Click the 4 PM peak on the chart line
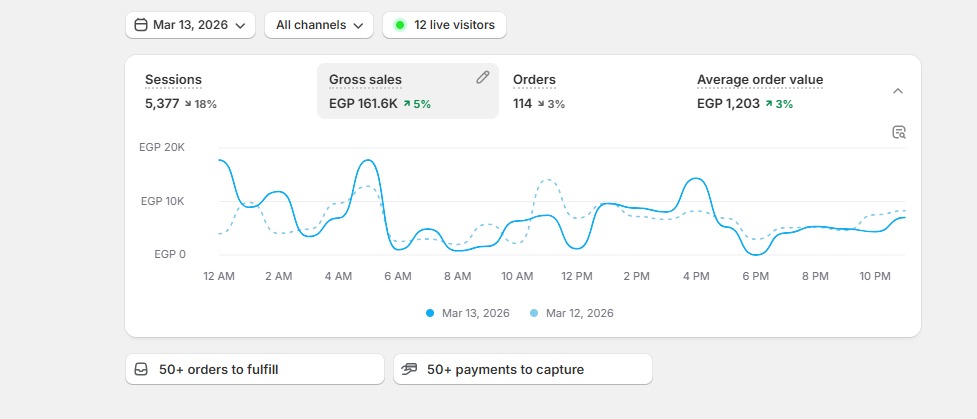 [x=695, y=179]
